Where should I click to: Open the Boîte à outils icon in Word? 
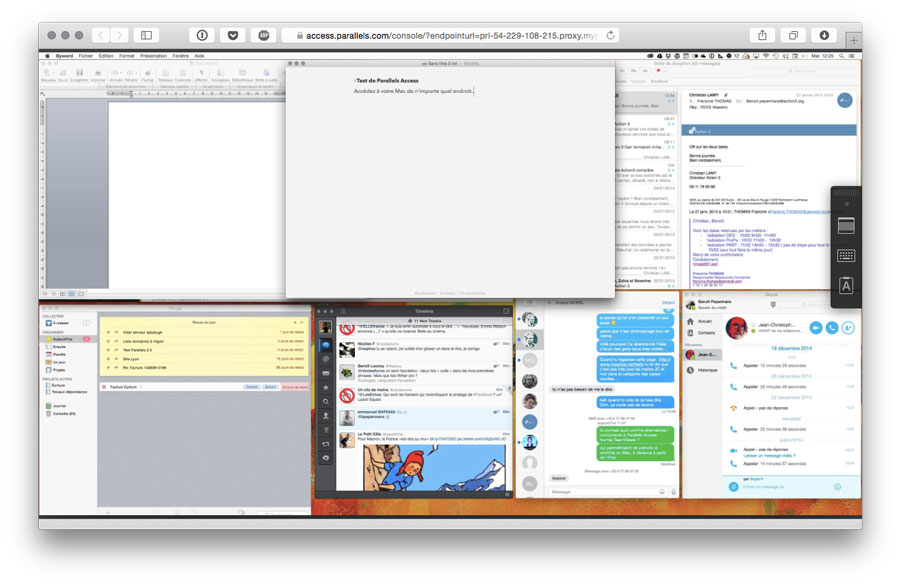tap(266, 74)
